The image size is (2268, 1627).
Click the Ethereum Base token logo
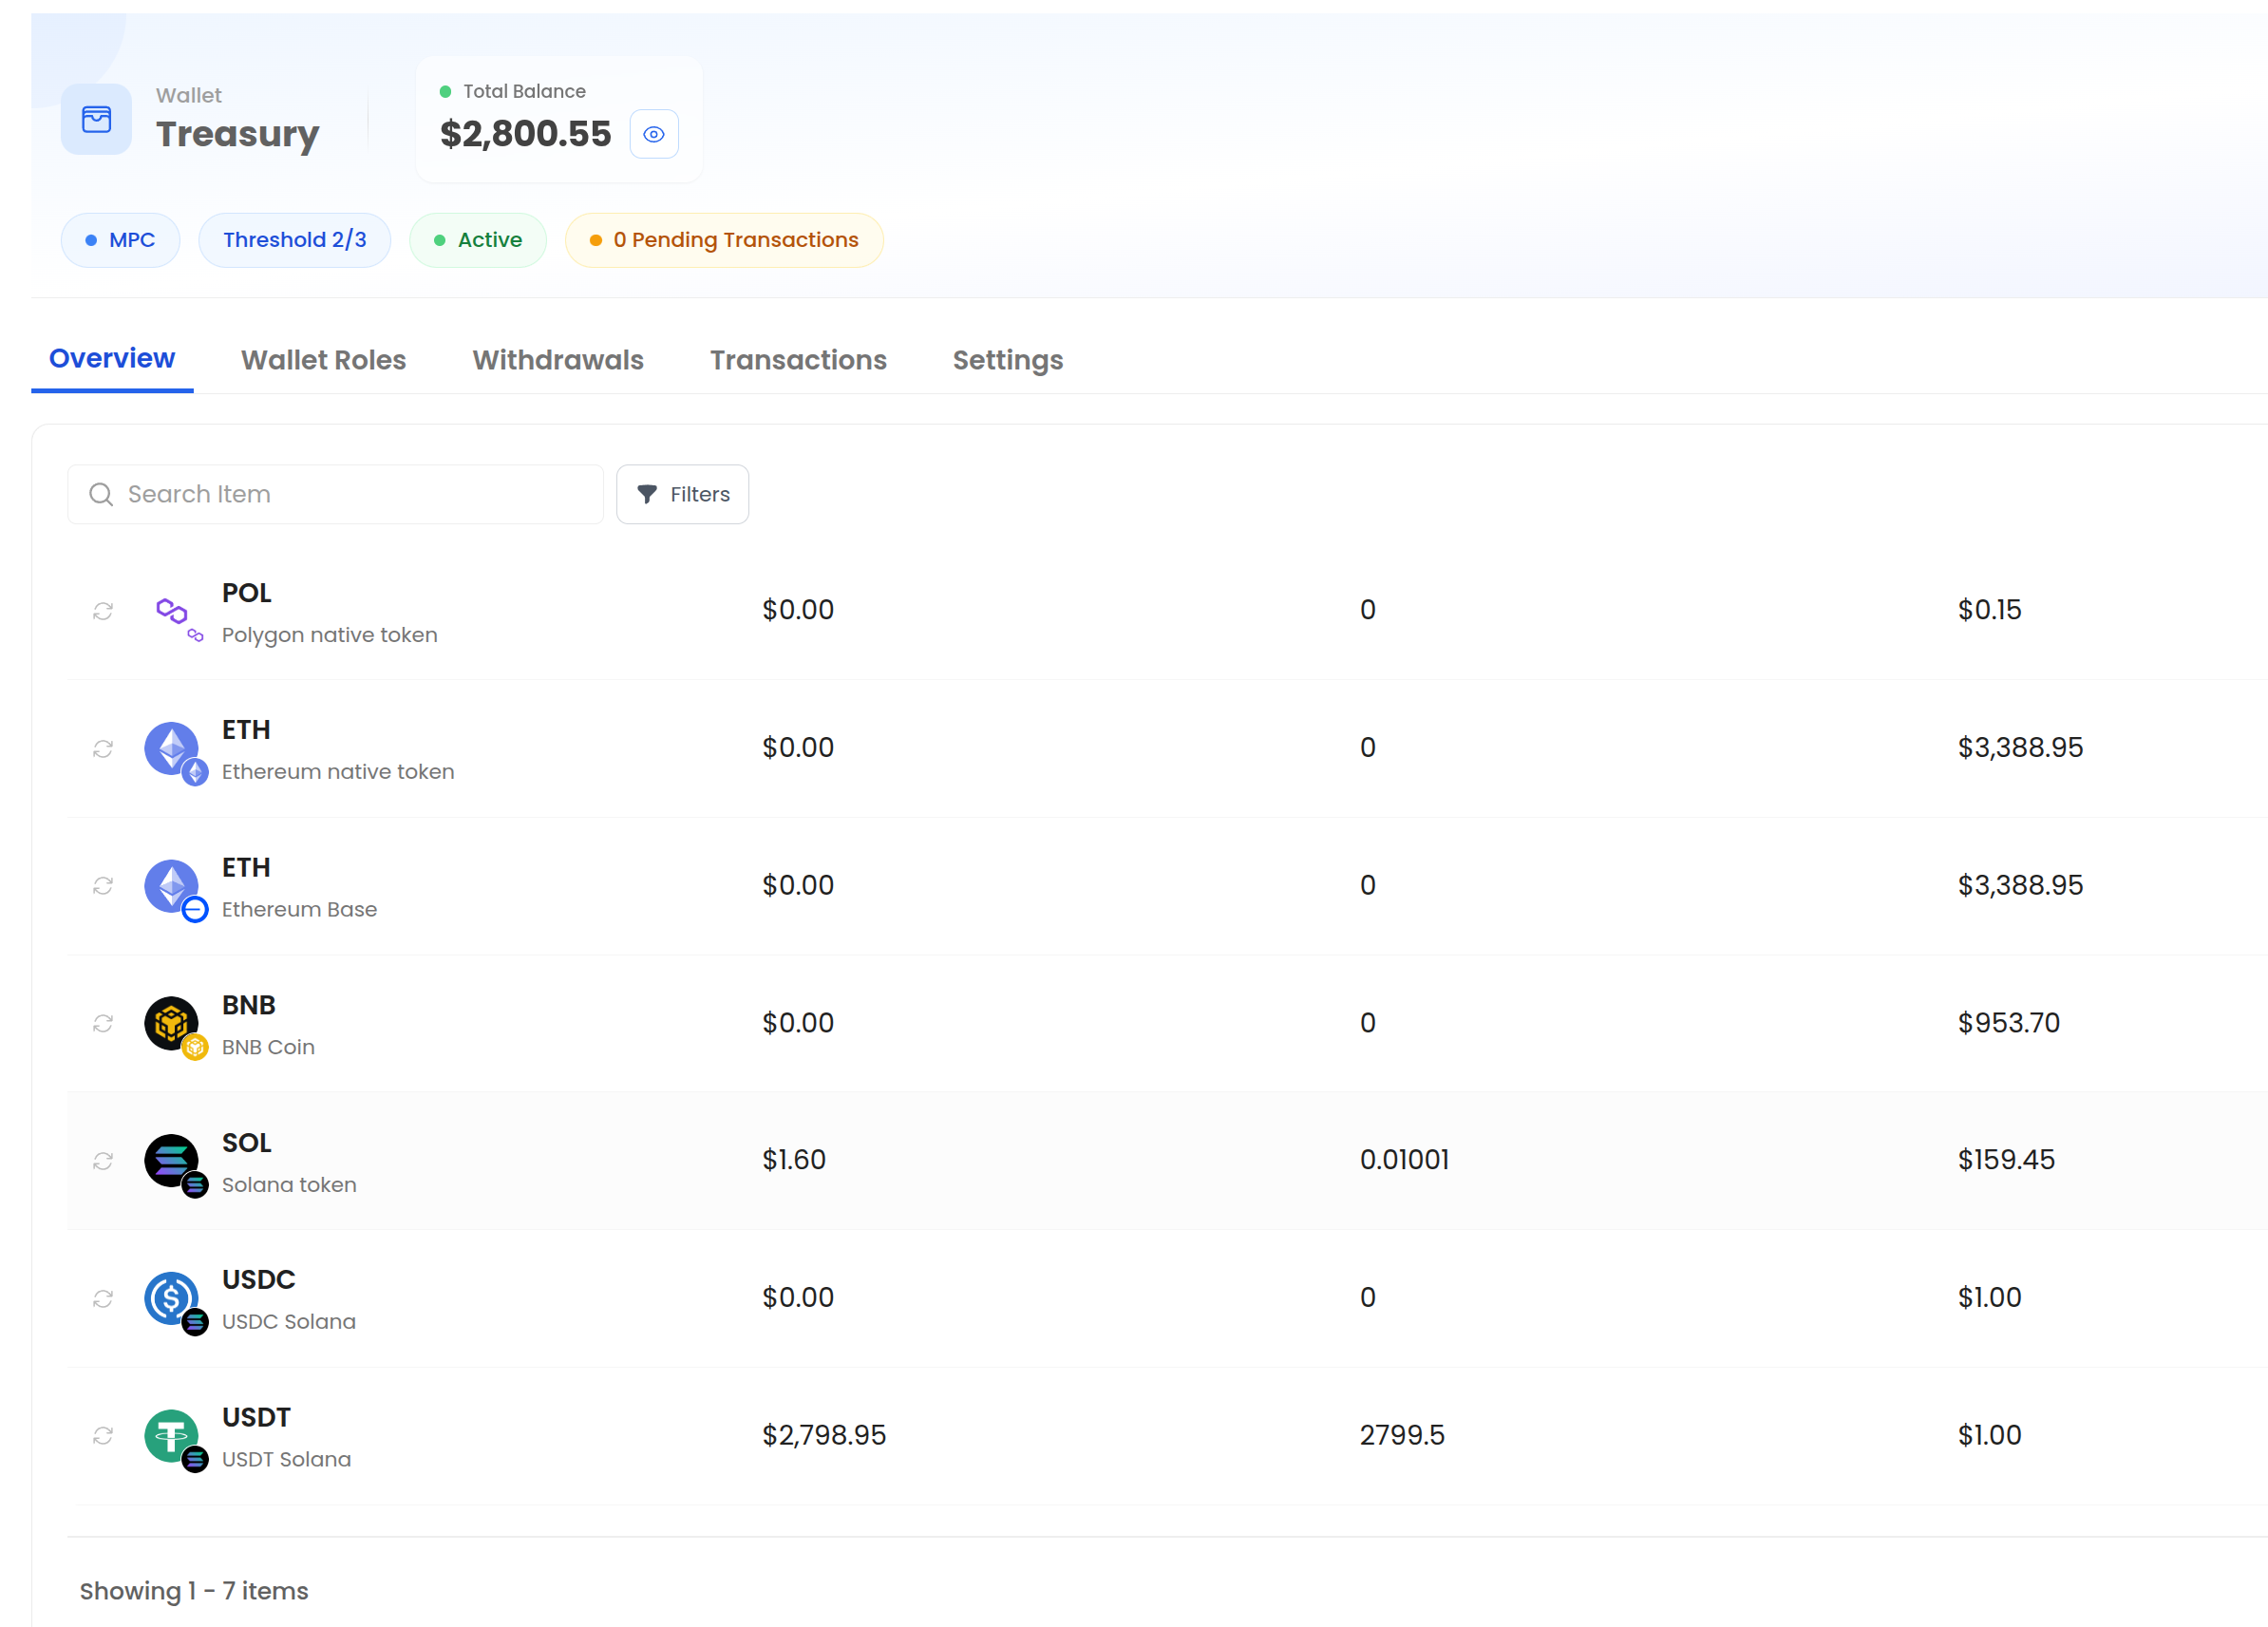174,886
